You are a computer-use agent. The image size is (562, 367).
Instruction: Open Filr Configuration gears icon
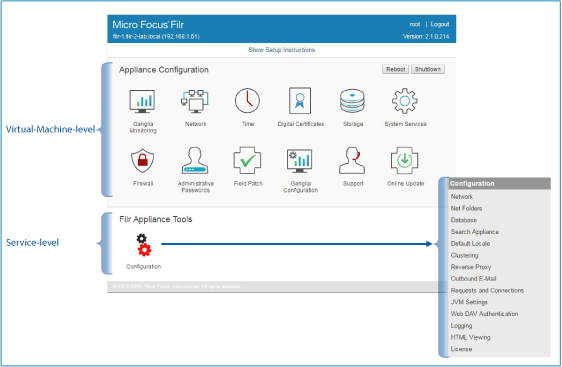point(144,245)
